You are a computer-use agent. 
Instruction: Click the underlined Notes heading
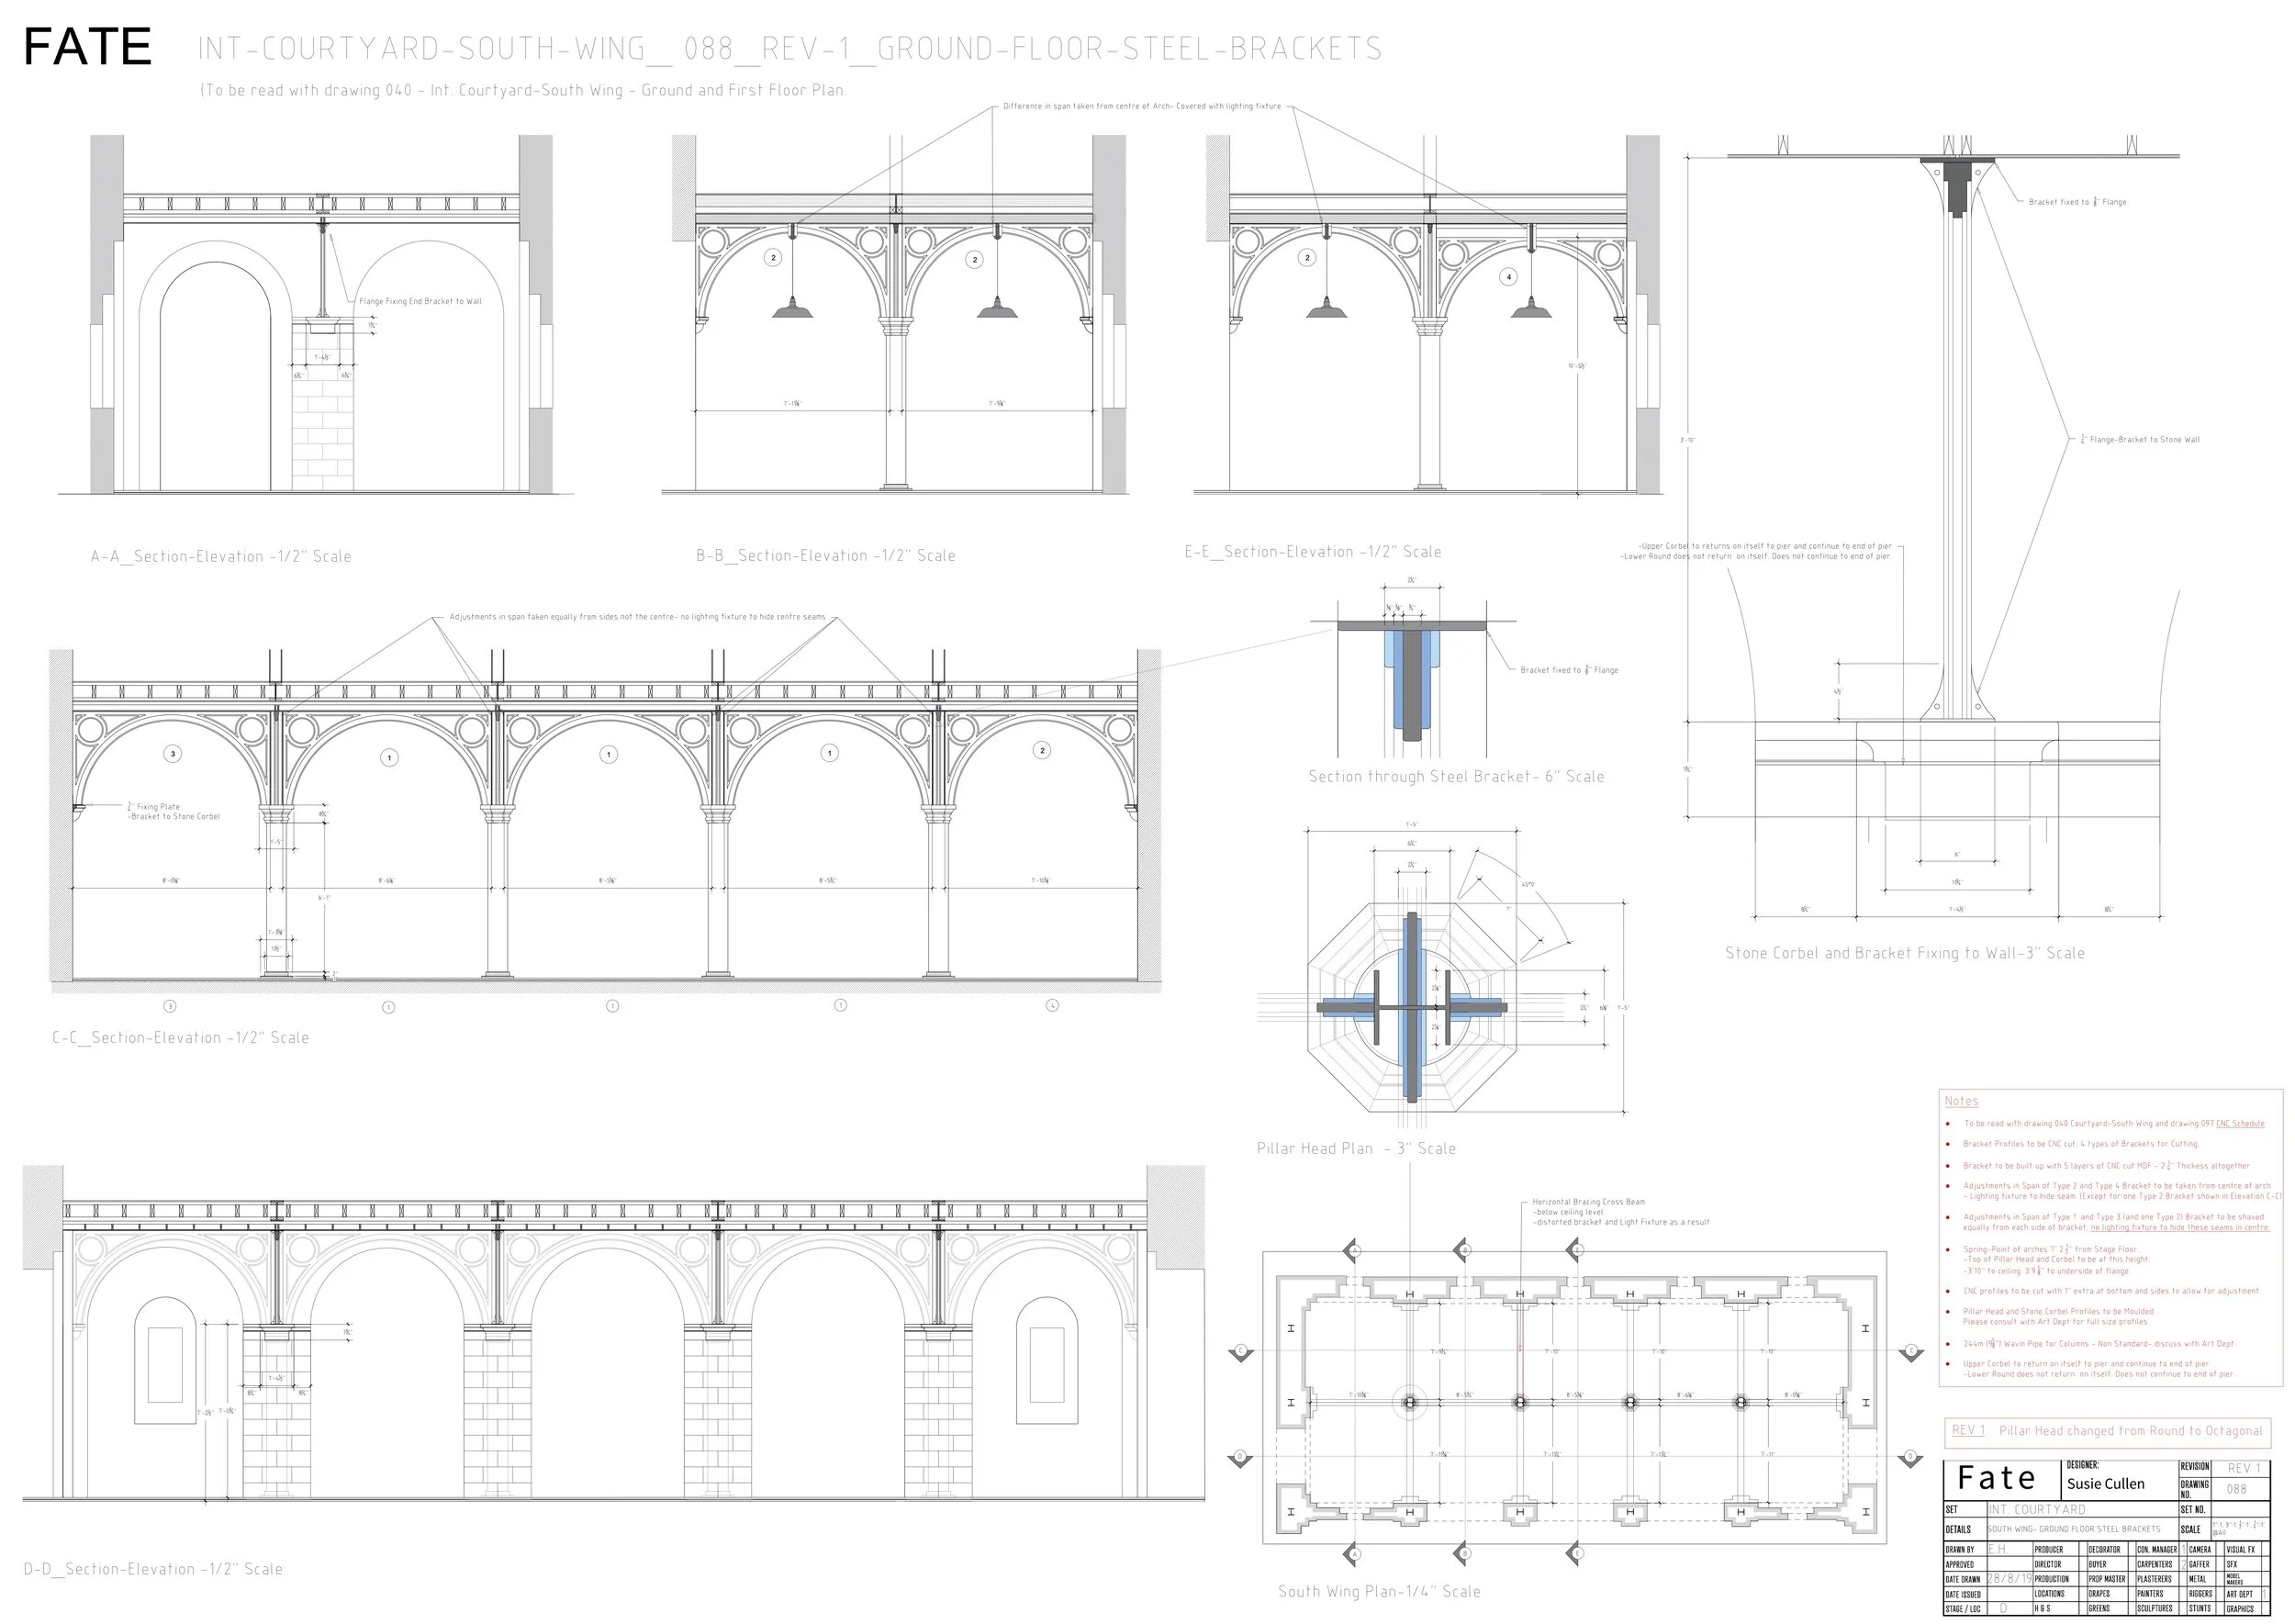(x=1960, y=1101)
